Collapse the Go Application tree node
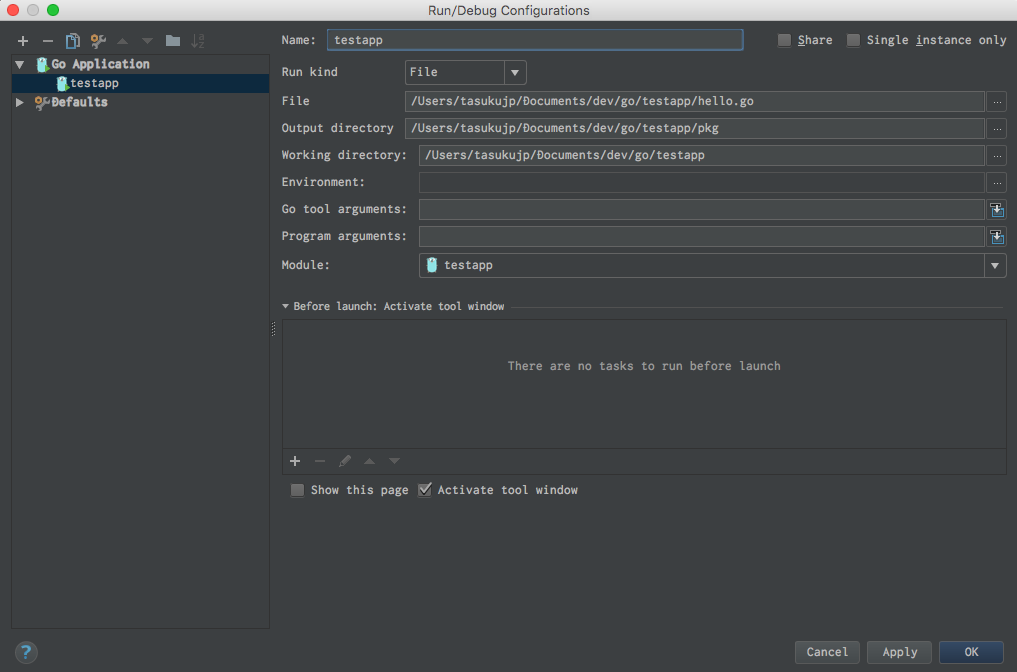Image resolution: width=1017 pixels, height=672 pixels. [19, 64]
